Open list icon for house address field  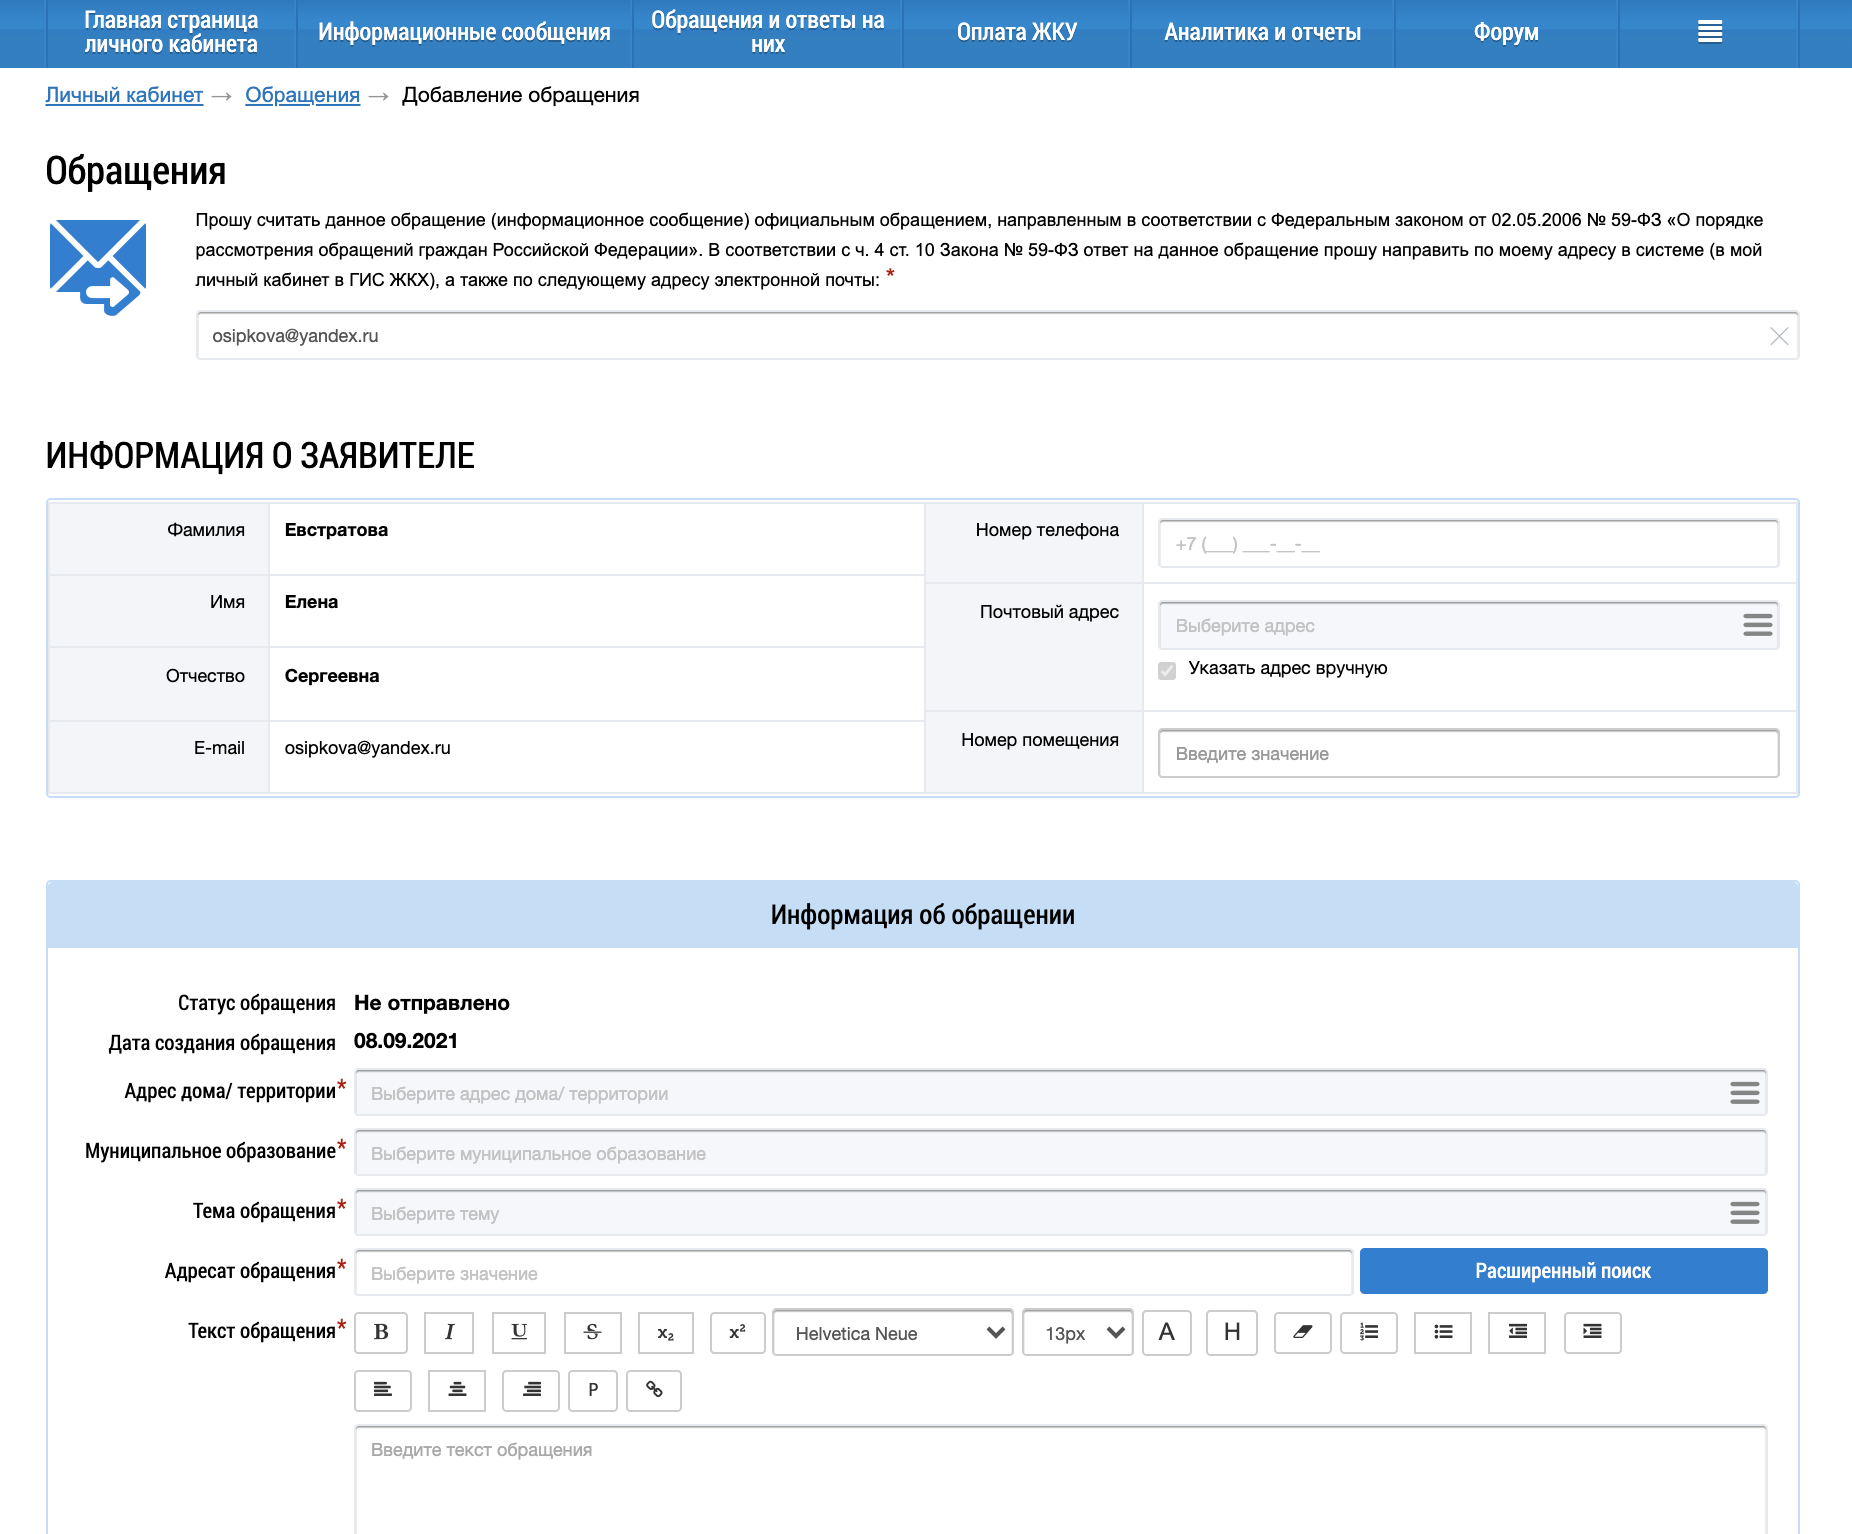pyautogui.click(x=1745, y=1093)
